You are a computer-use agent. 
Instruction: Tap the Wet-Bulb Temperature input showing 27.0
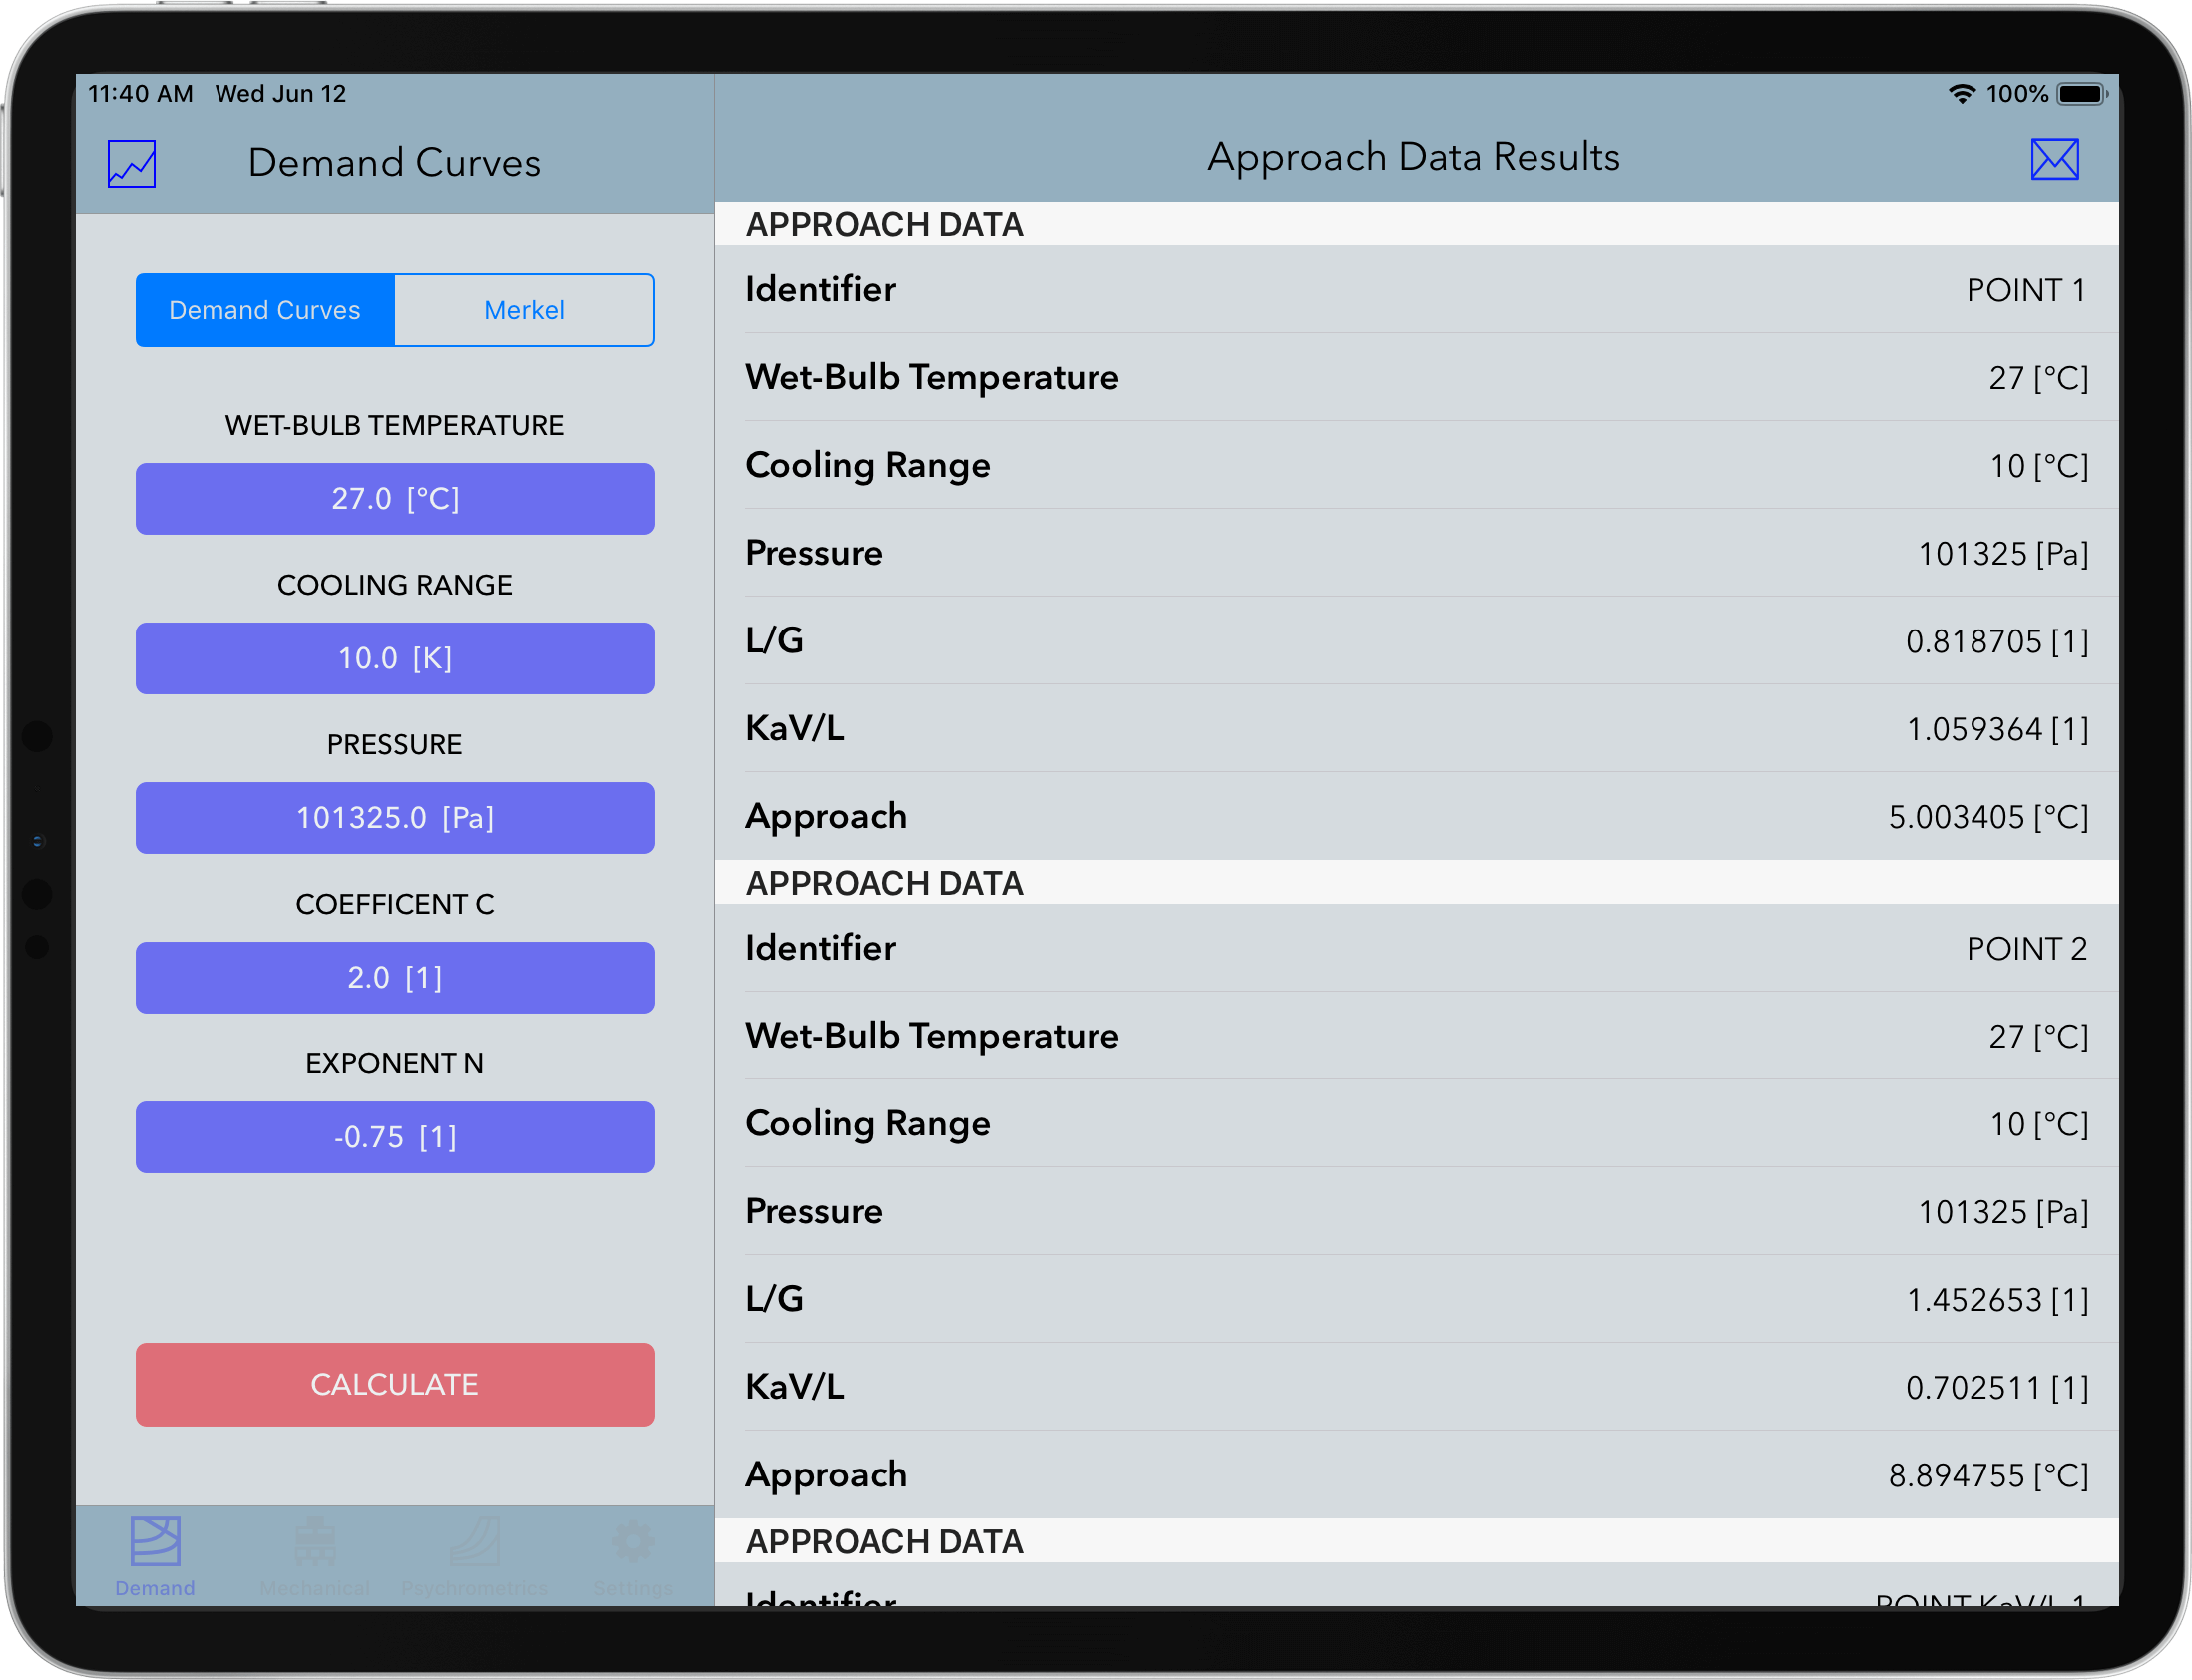pyautogui.click(x=394, y=498)
